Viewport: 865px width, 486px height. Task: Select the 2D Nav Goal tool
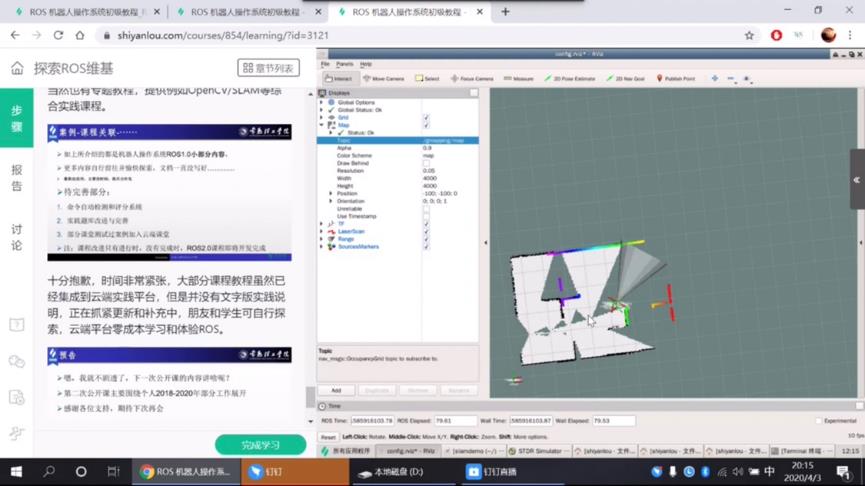tap(625, 78)
